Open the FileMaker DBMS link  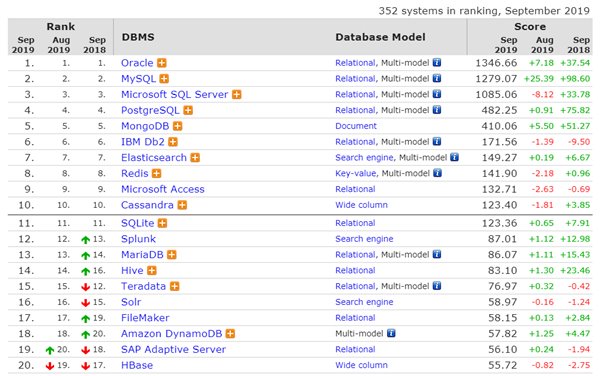[x=145, y=318]
